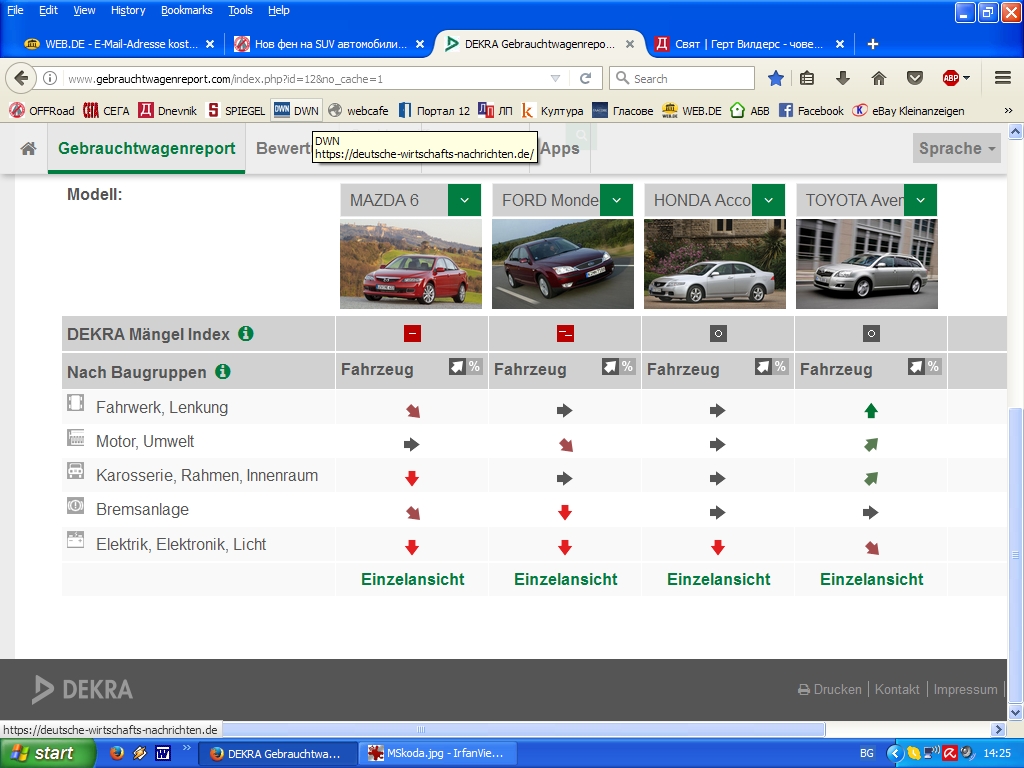
Task: Bookmark this page with the star icon
Action: tap(776, 78)
